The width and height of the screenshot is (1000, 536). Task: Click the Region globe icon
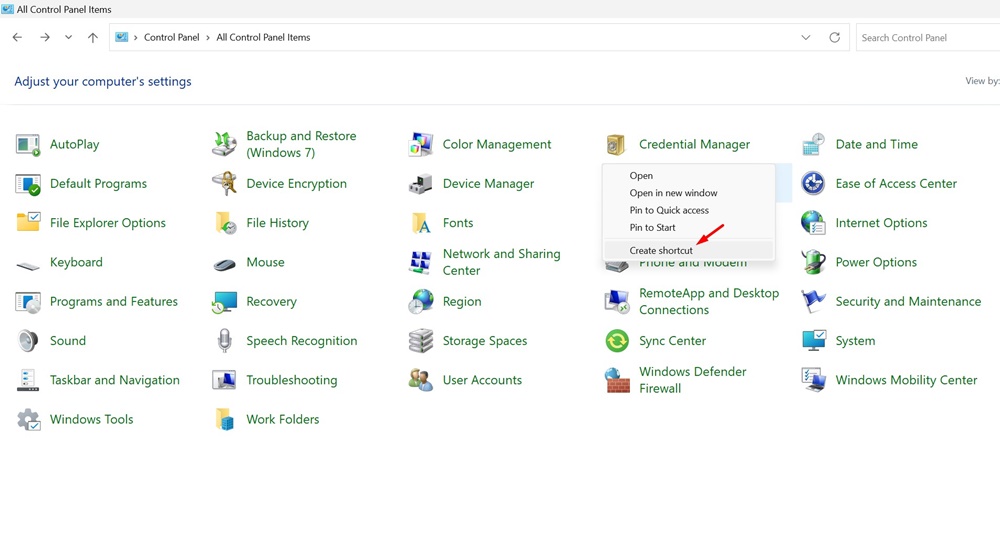(x=421, y=302)
